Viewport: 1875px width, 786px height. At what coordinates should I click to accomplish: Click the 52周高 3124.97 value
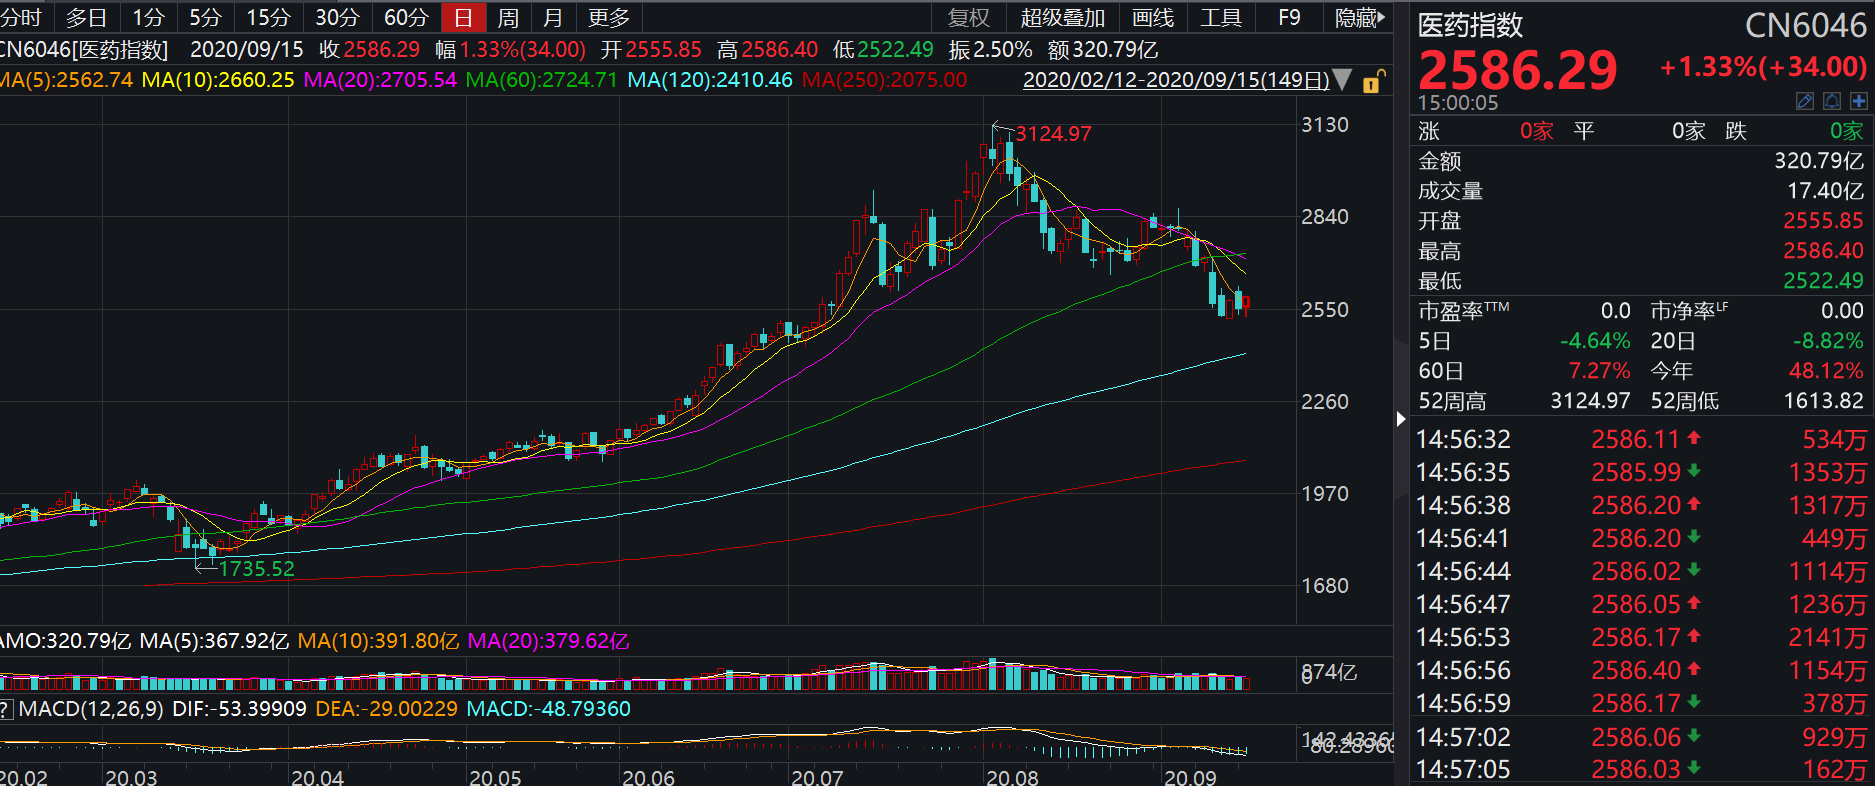[x=1590, y=401]
